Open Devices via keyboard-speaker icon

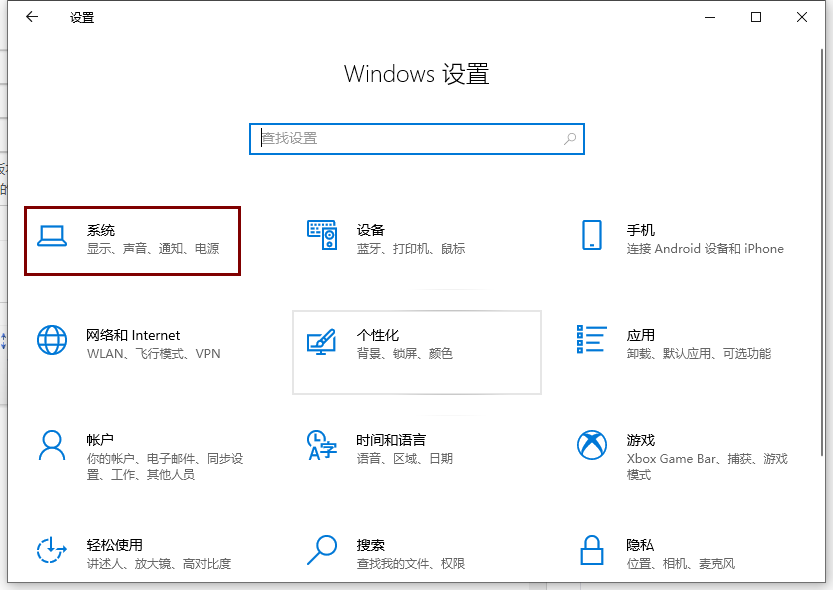tap(321, 236)
